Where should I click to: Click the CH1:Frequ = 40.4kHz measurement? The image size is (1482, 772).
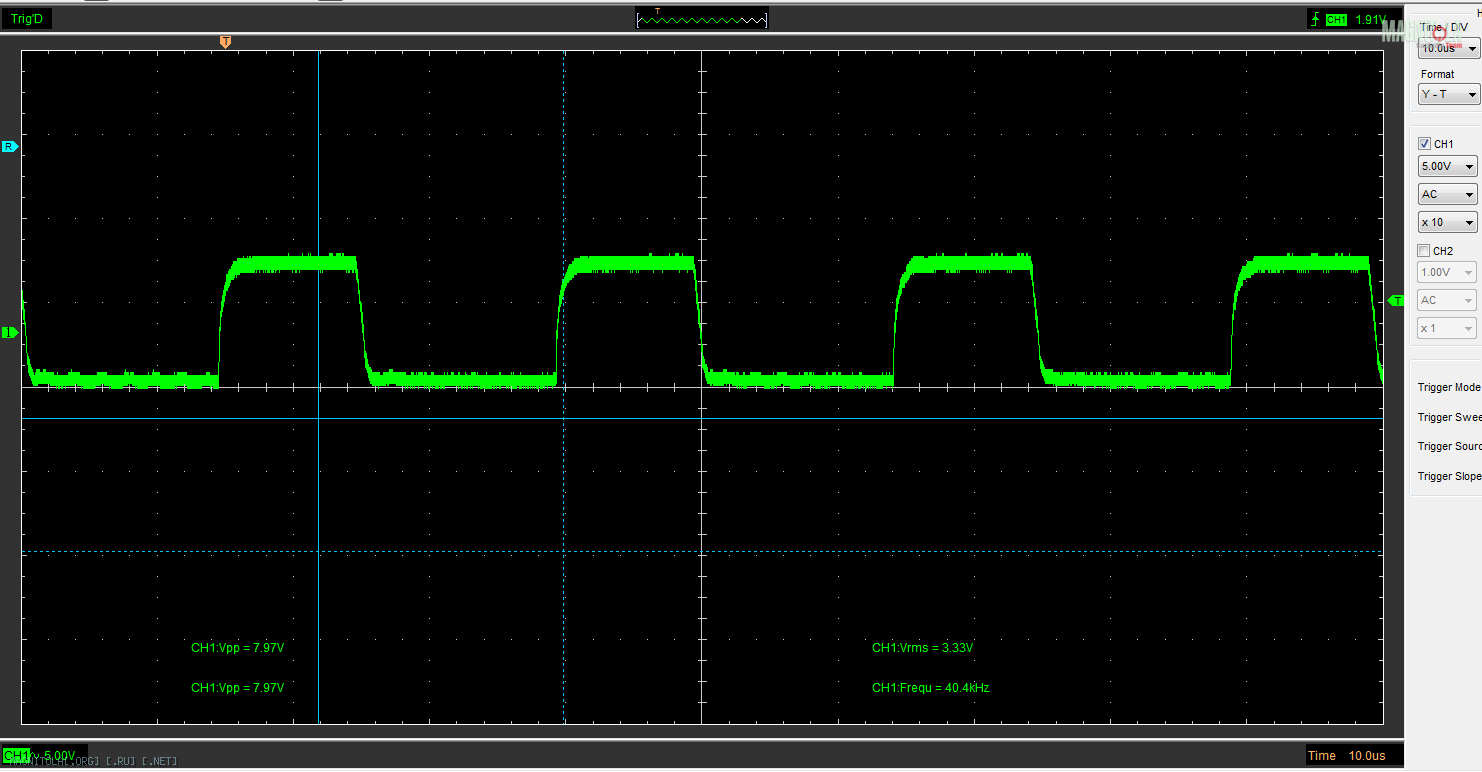coord(930,688)
